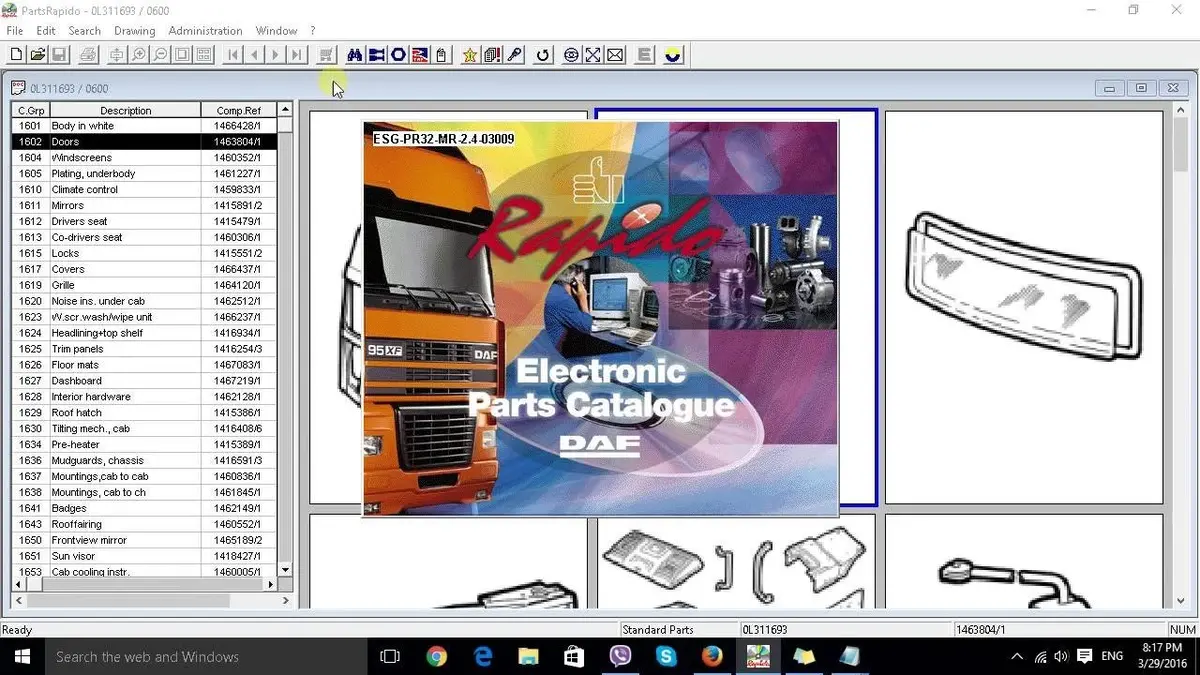This screenshot has height=675, width=1200.
Task: Select the brackets and handles drawing thumbnail
Action: [x=736, y=561]
